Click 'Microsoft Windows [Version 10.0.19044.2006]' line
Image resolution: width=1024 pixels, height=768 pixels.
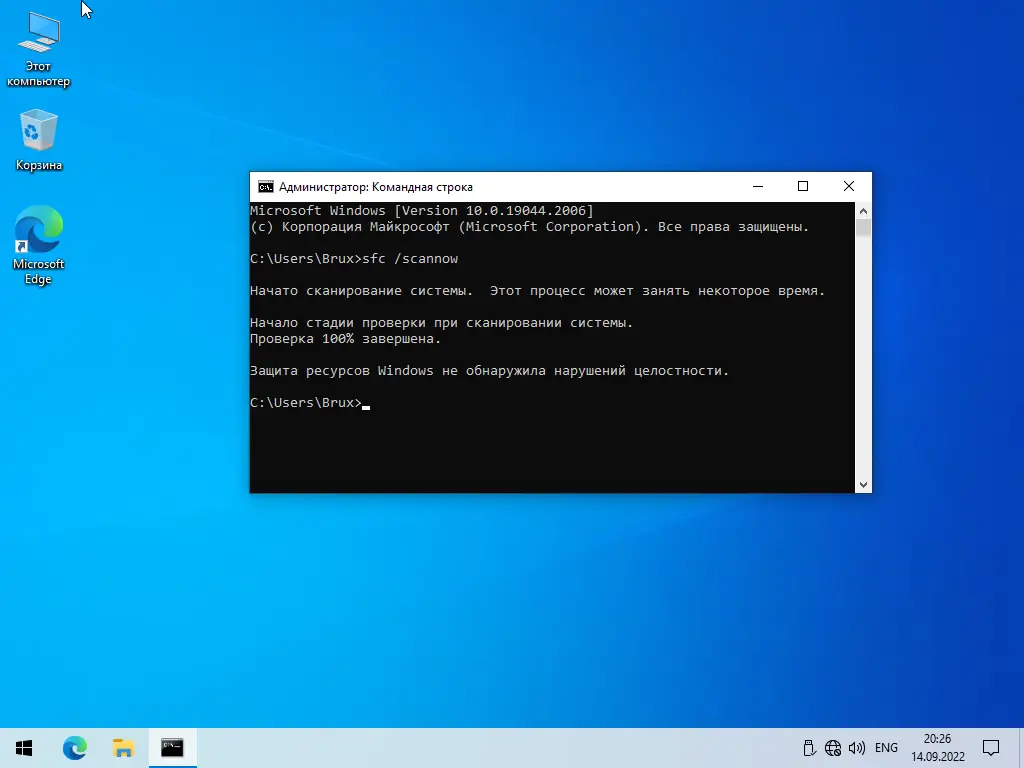[x=422, y=211]
